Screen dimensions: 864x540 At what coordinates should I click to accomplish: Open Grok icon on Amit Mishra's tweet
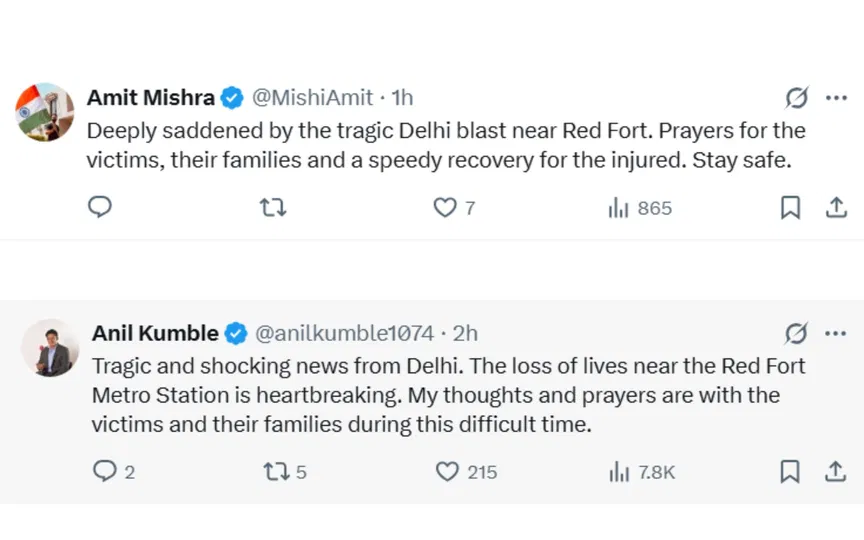tap(796, 97)
